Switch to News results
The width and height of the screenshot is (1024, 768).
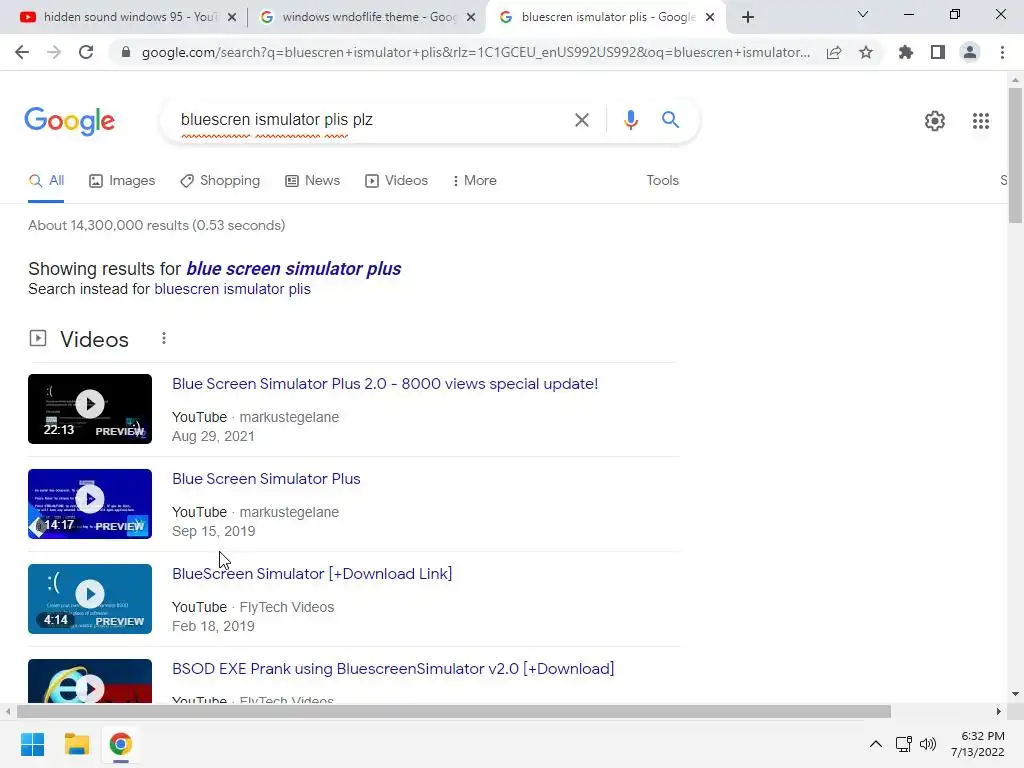coord(313,181)
